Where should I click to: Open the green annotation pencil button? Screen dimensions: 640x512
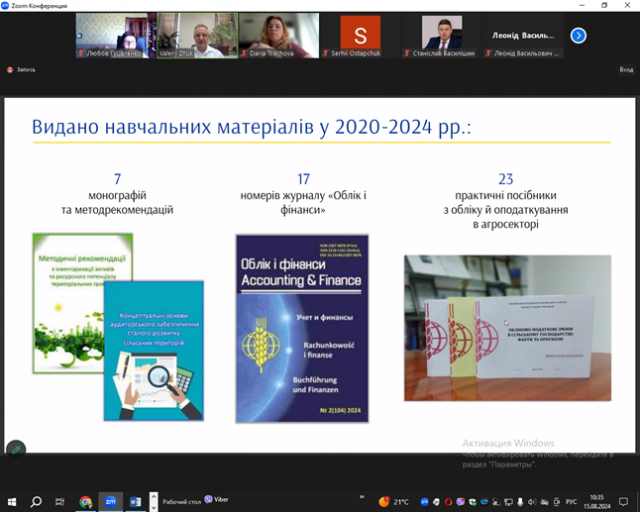(x=16, y=450)
